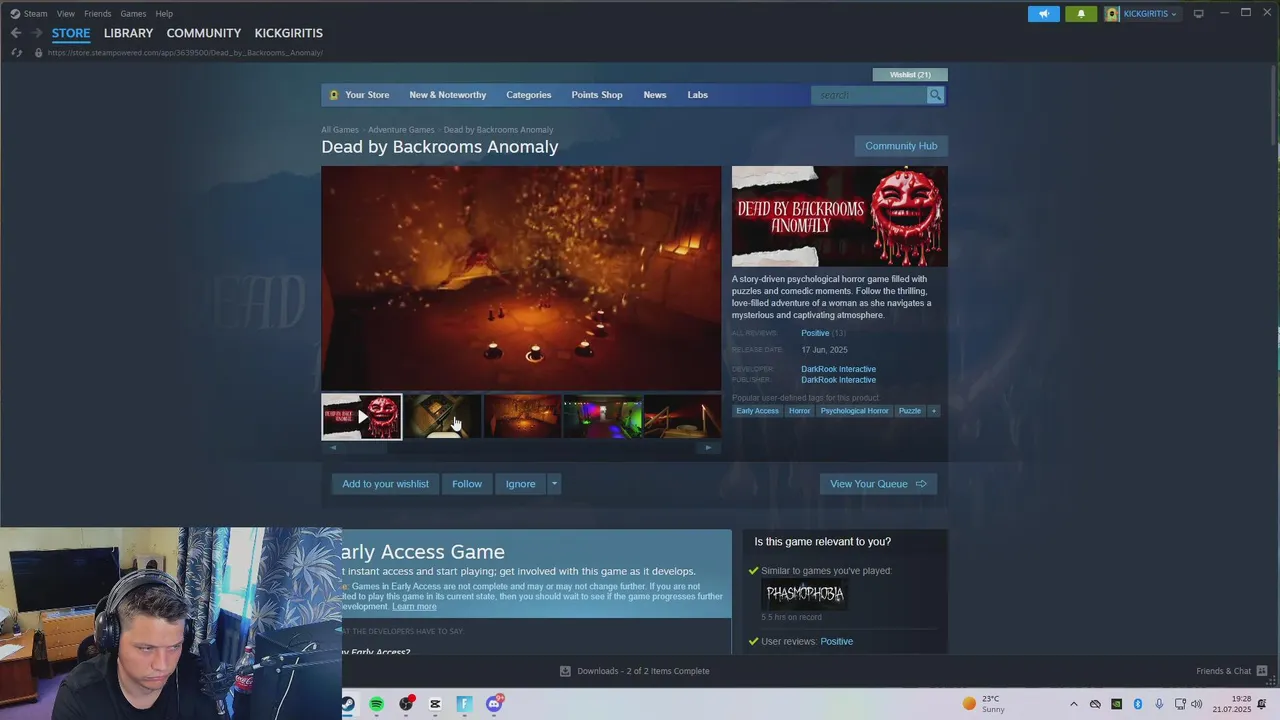
Task: Open the New & Noteworthy menu
Action: pos(448,95)
